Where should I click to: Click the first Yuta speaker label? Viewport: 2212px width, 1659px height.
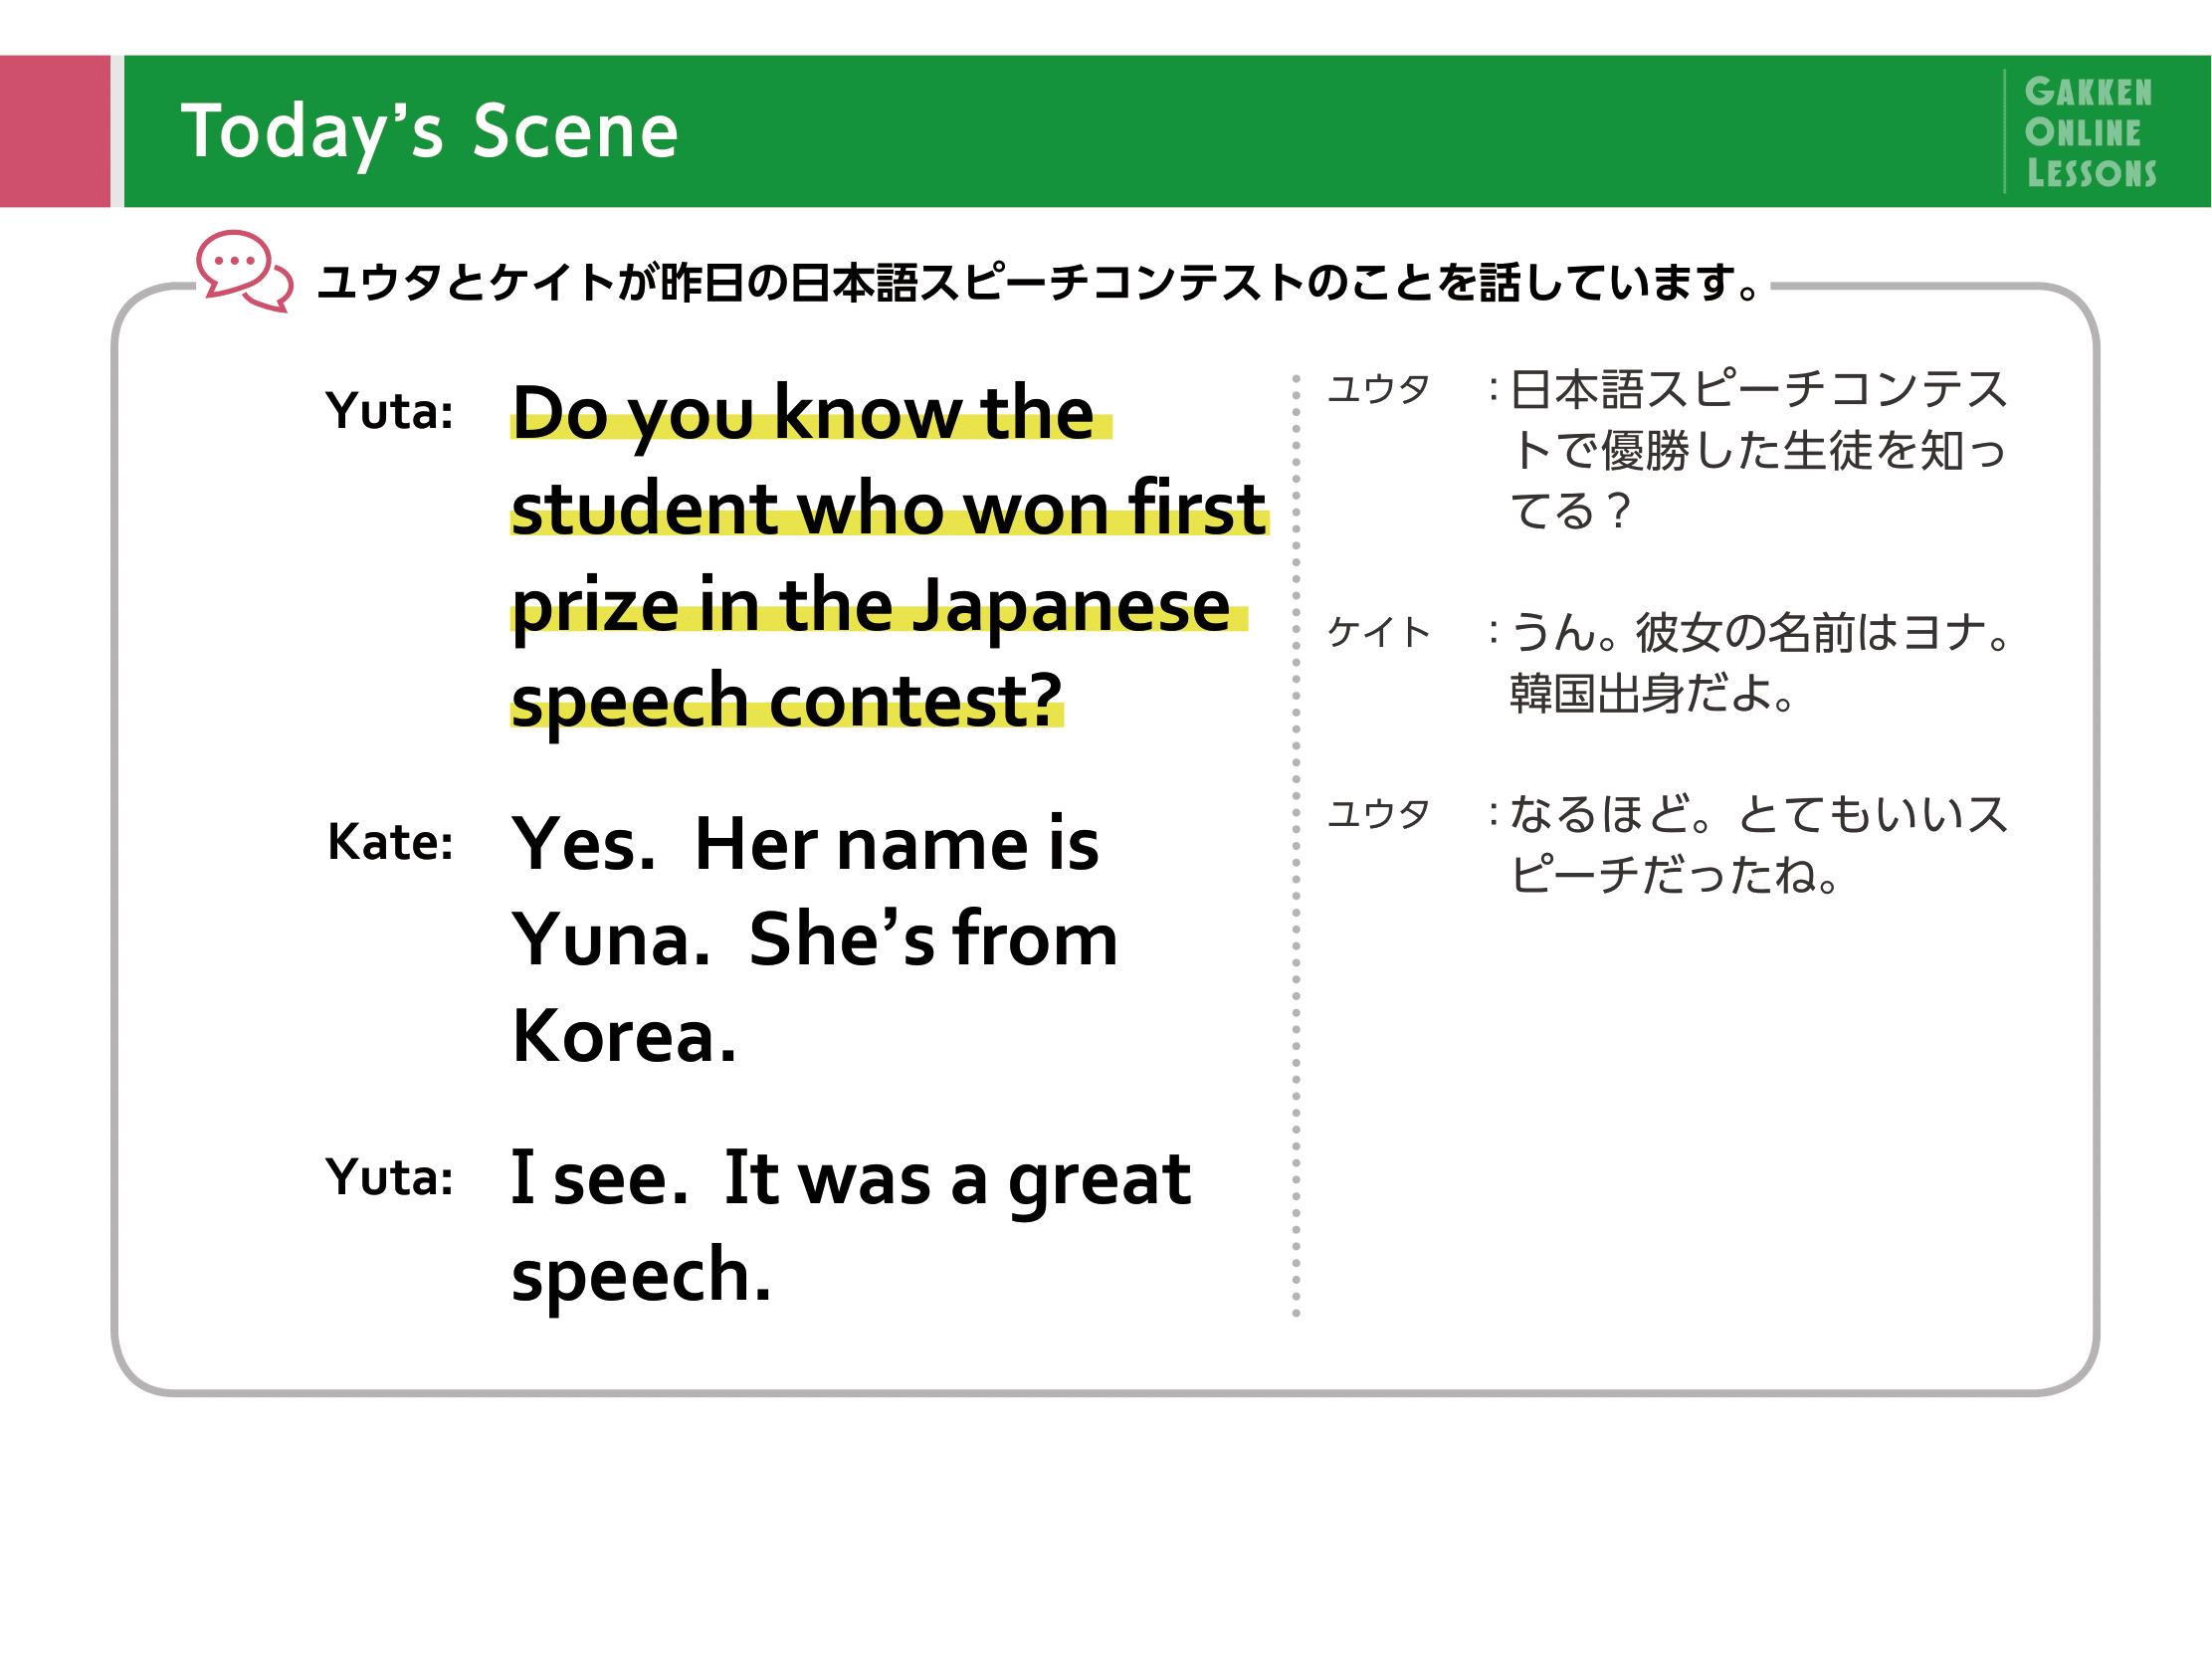[x=390, y=412]
